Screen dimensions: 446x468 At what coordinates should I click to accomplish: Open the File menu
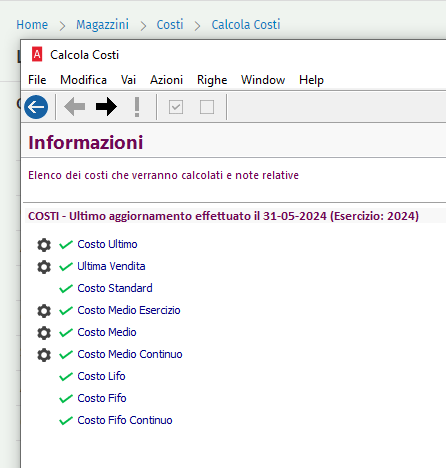[x=37, y=80]
